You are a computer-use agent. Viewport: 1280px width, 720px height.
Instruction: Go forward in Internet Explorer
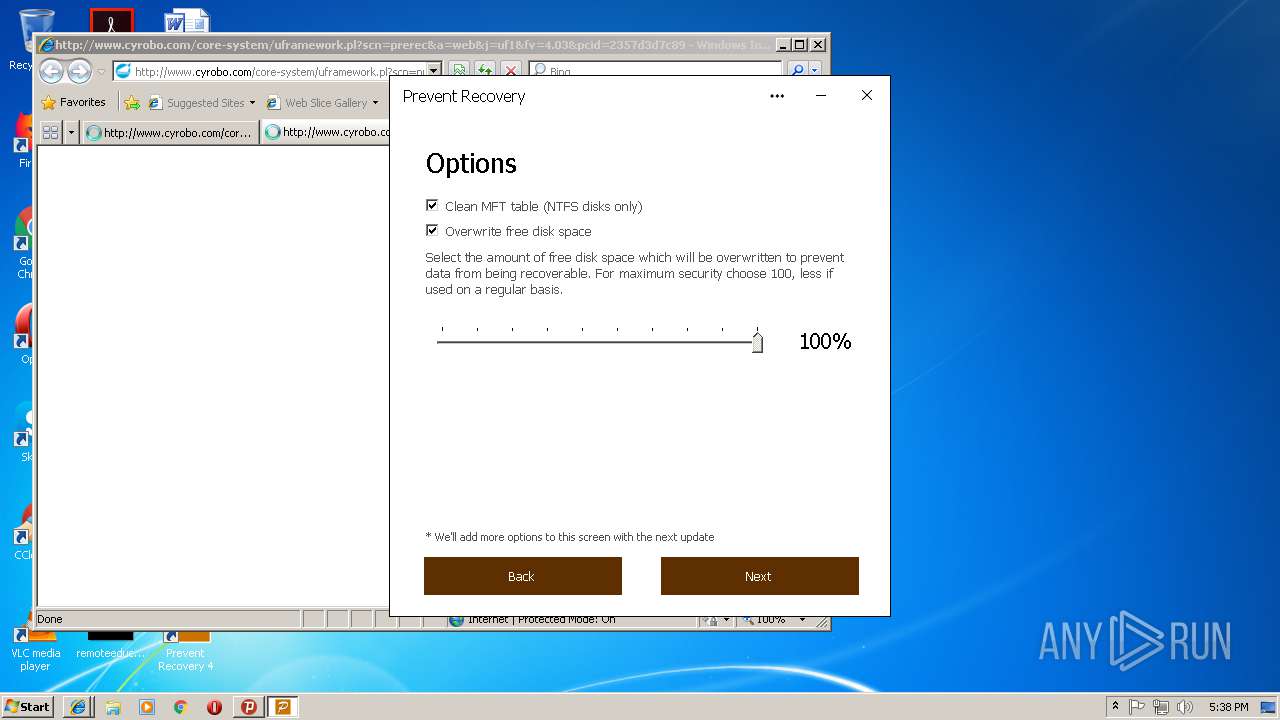click(79, 71)
